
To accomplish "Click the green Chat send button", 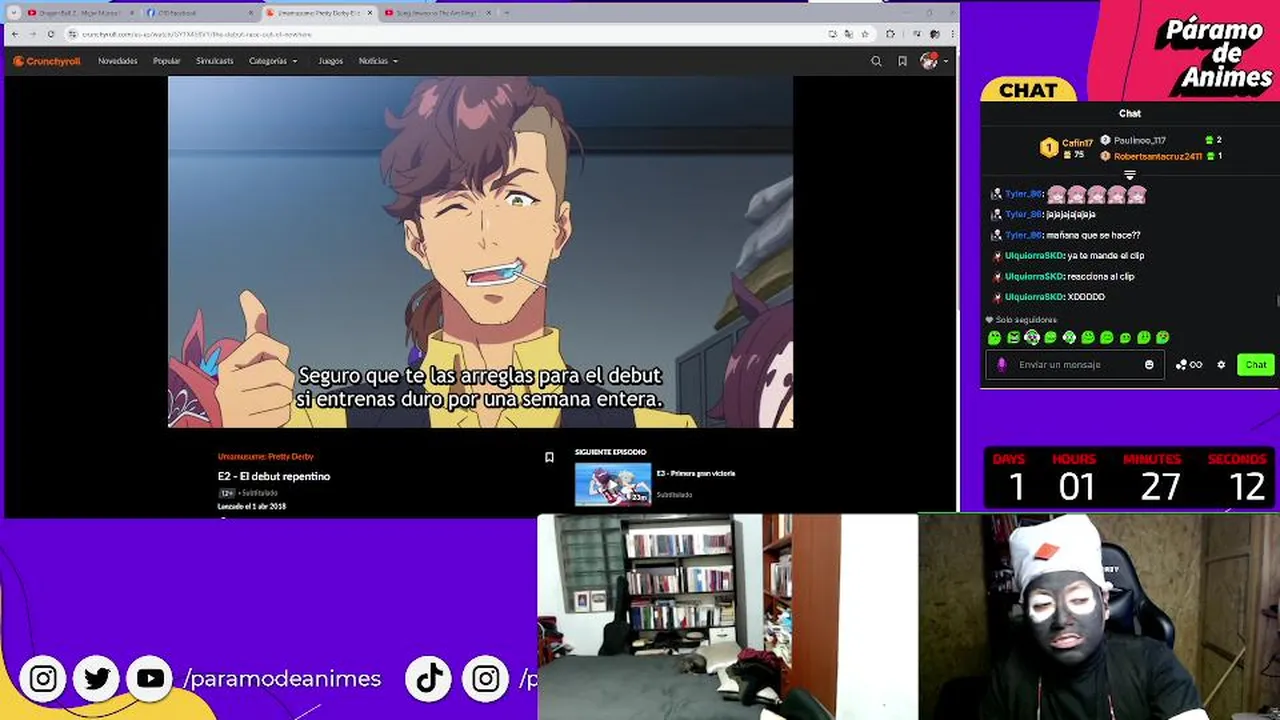I will pyautogui.click(x=1256, y=365).
